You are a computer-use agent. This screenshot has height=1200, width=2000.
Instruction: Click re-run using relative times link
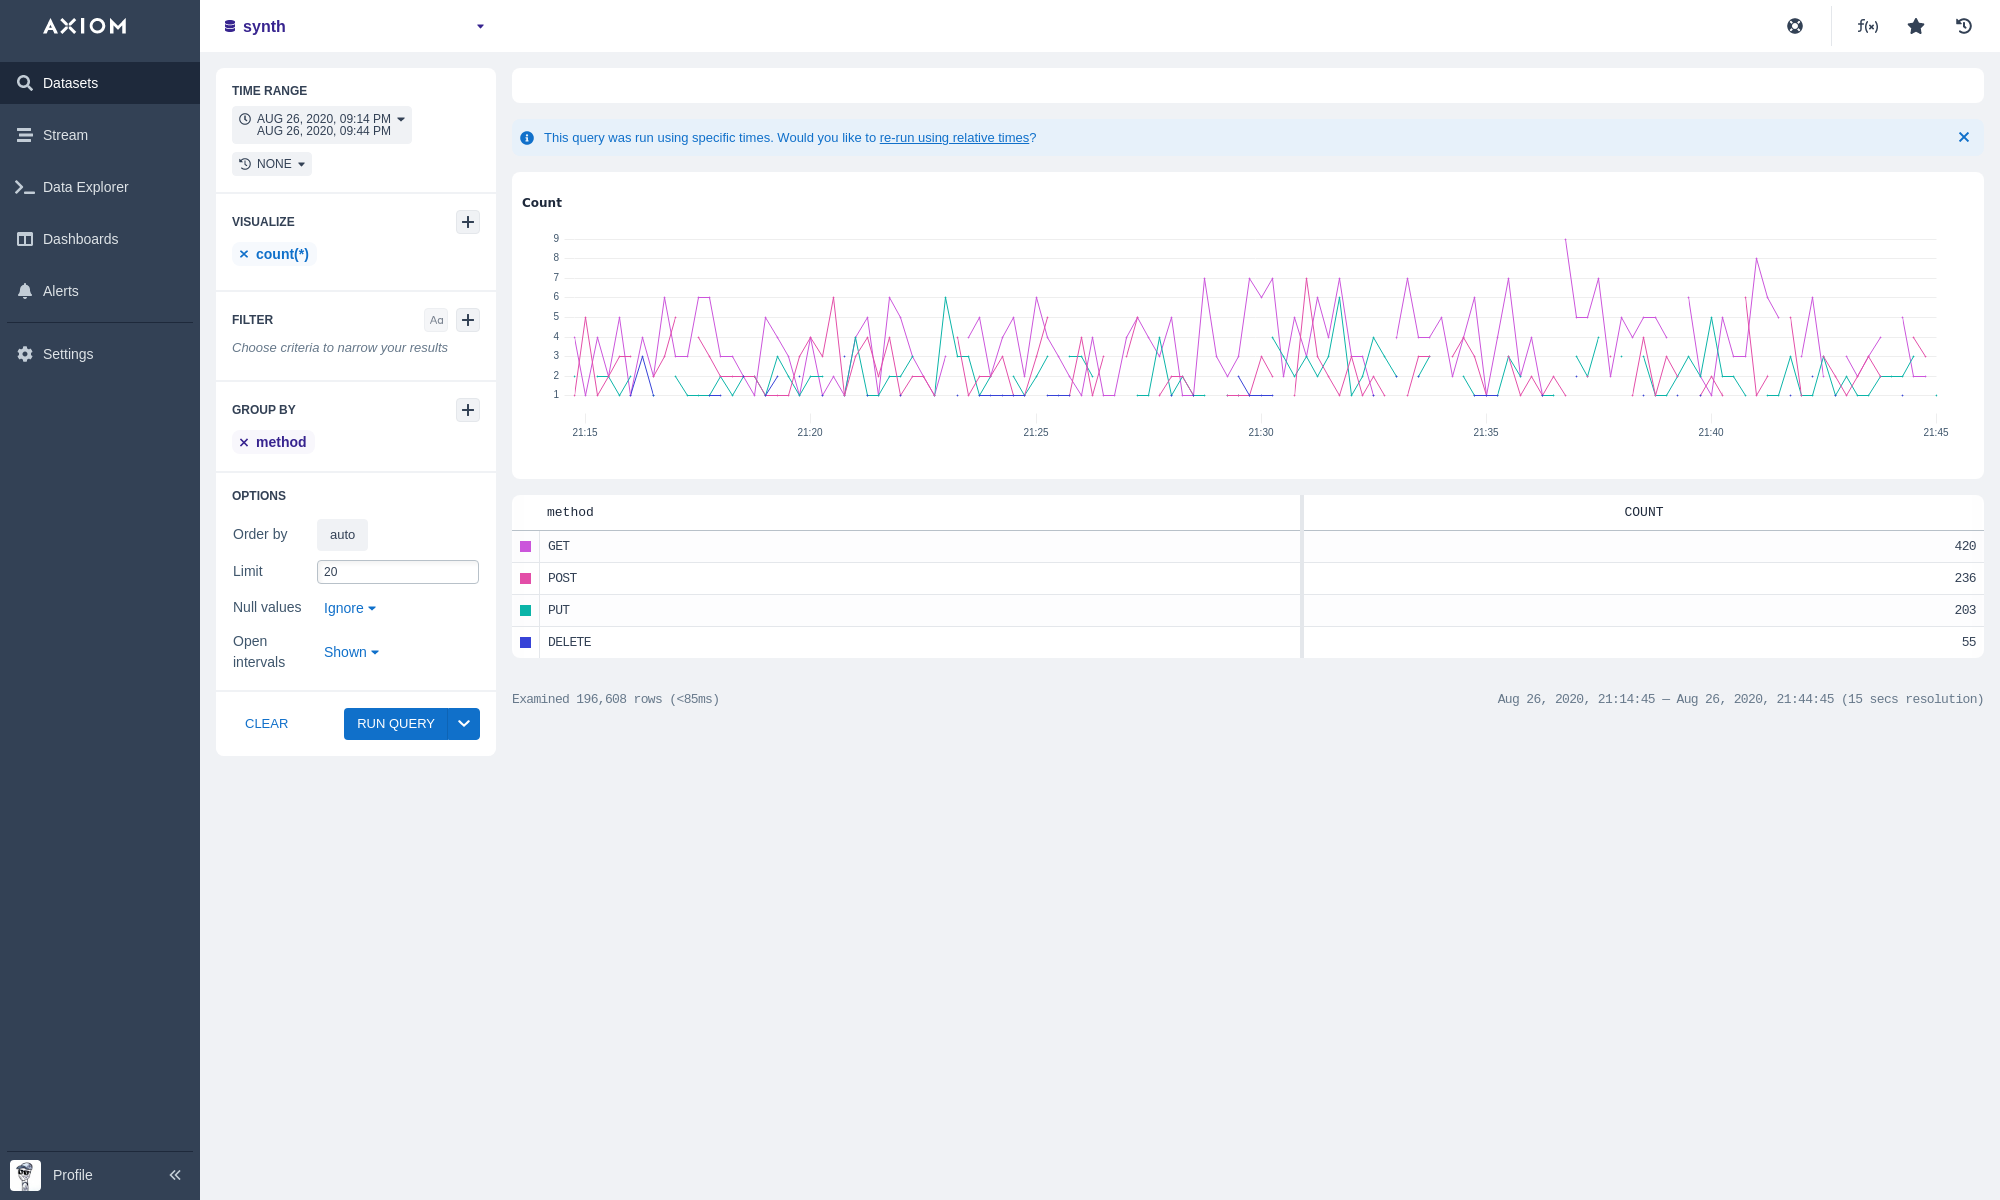point(954,138)
